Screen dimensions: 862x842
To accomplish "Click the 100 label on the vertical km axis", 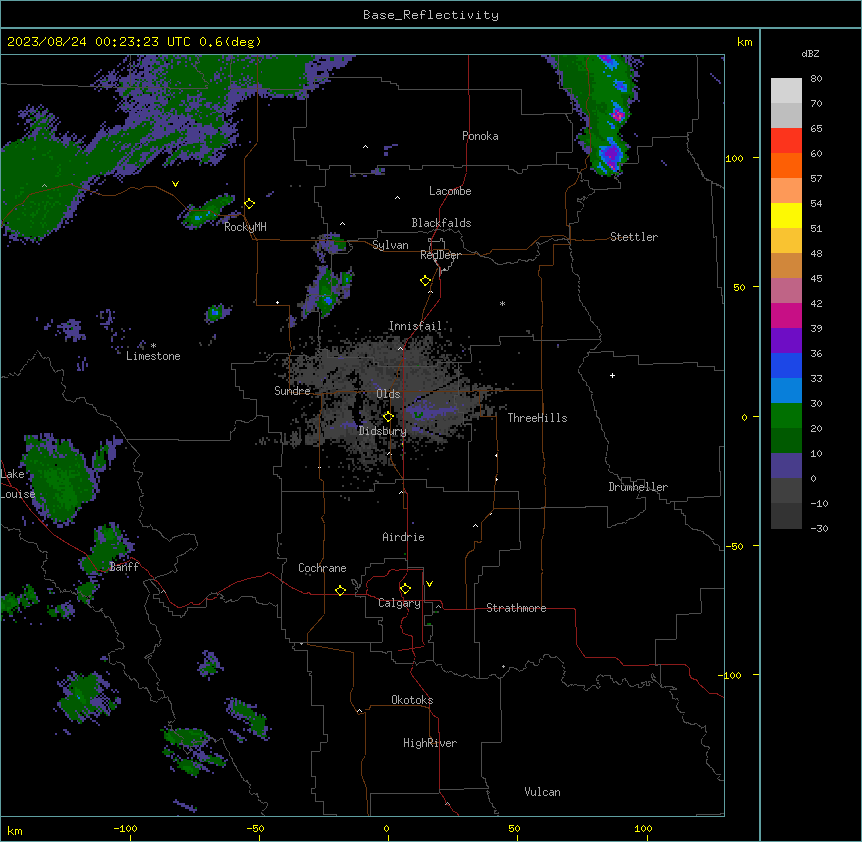I will pyautogui.click(x=734, y=158).
